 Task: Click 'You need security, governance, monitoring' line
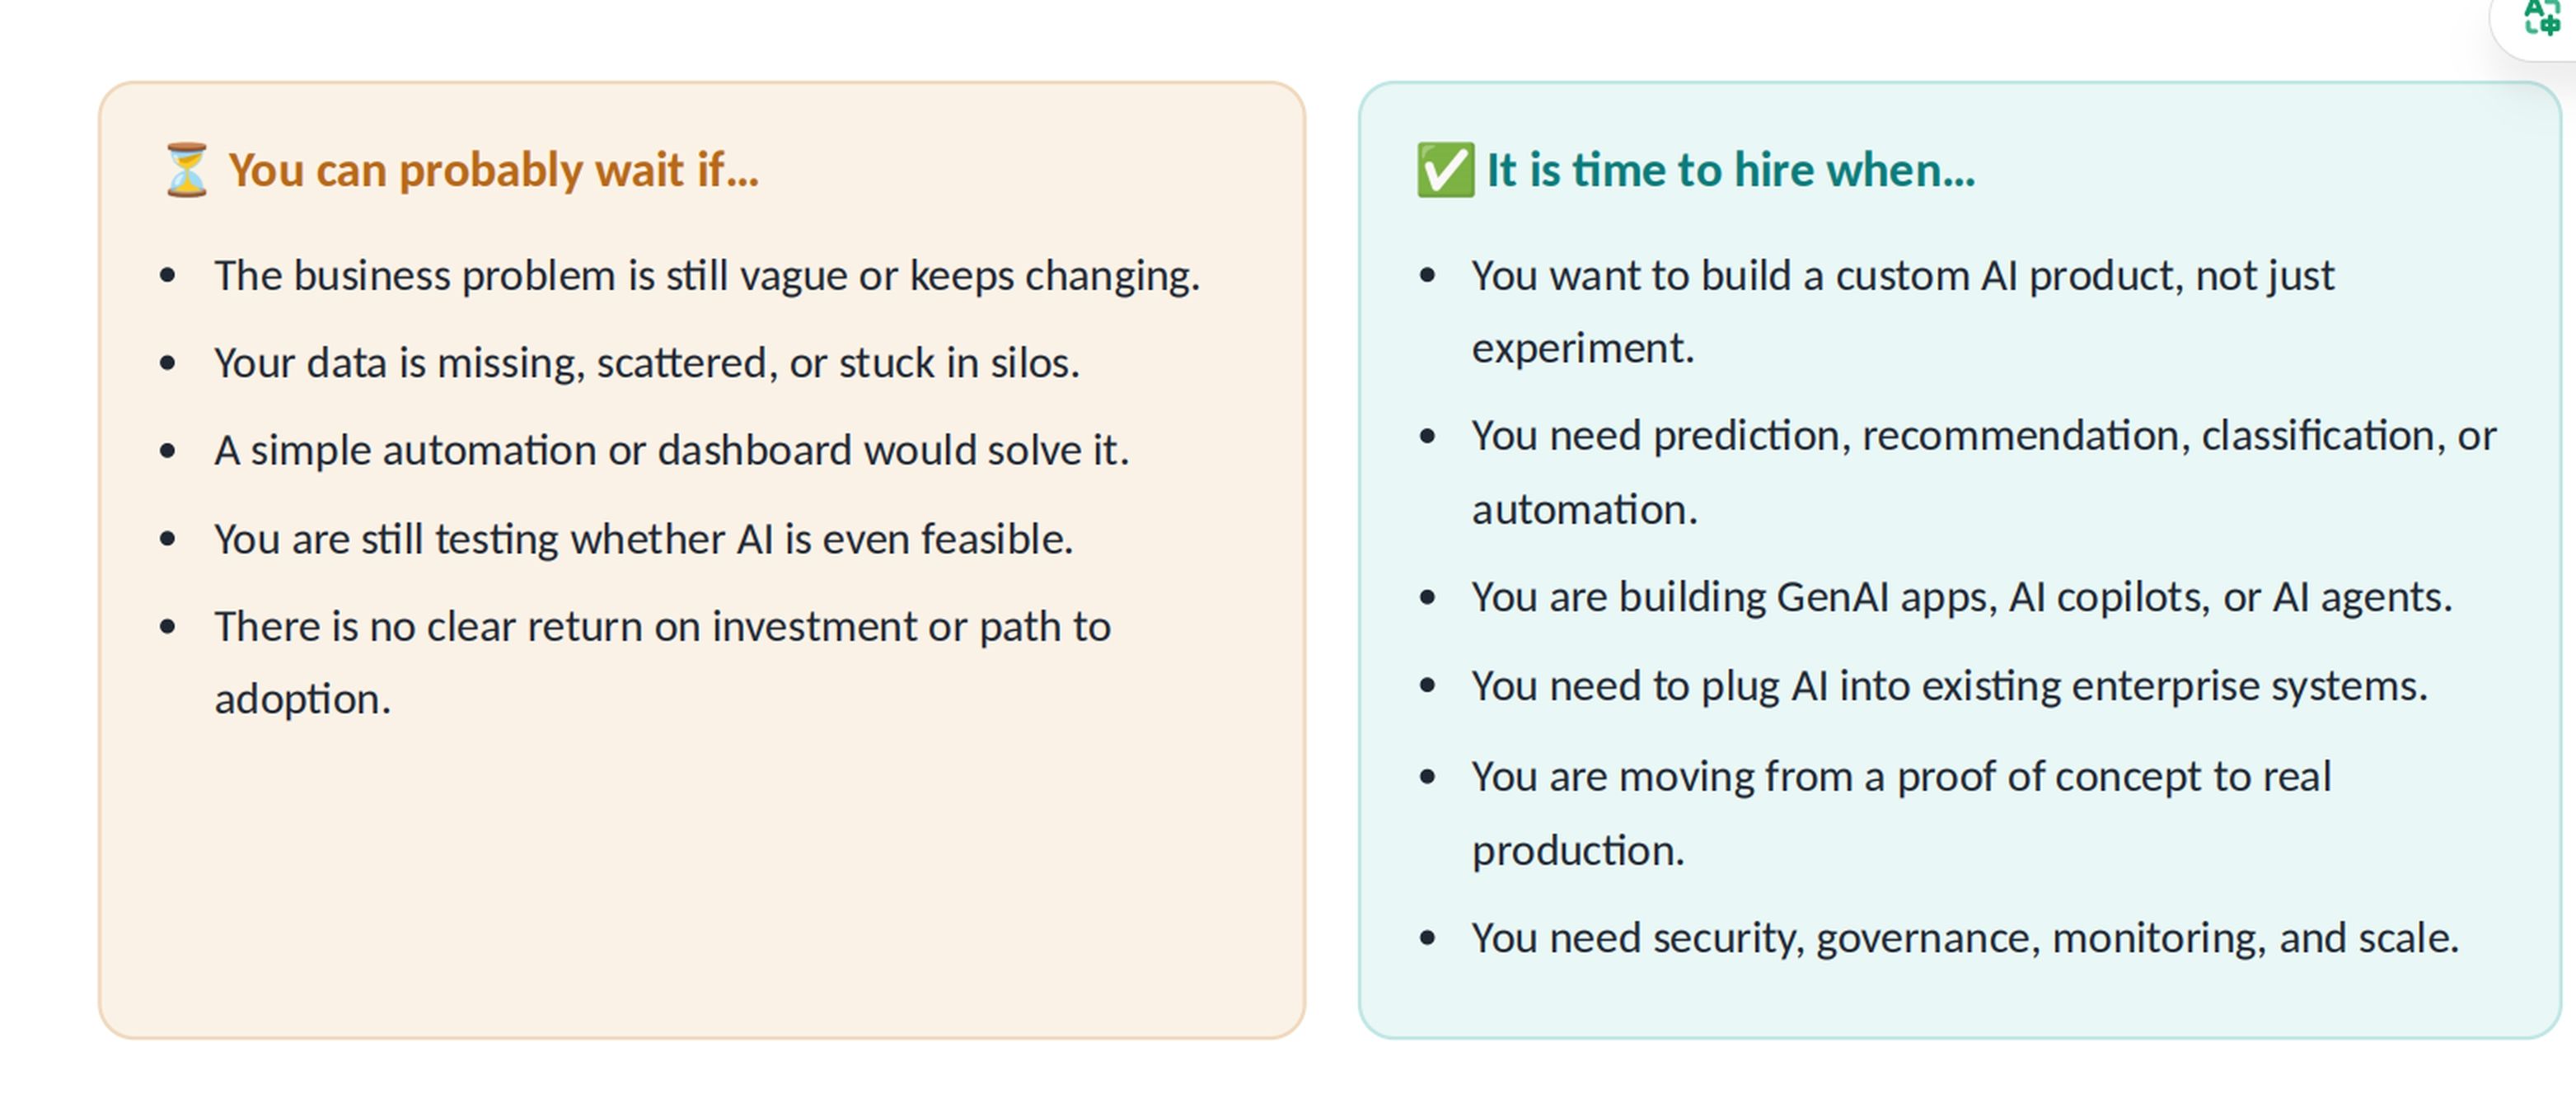pos(1965,939)
